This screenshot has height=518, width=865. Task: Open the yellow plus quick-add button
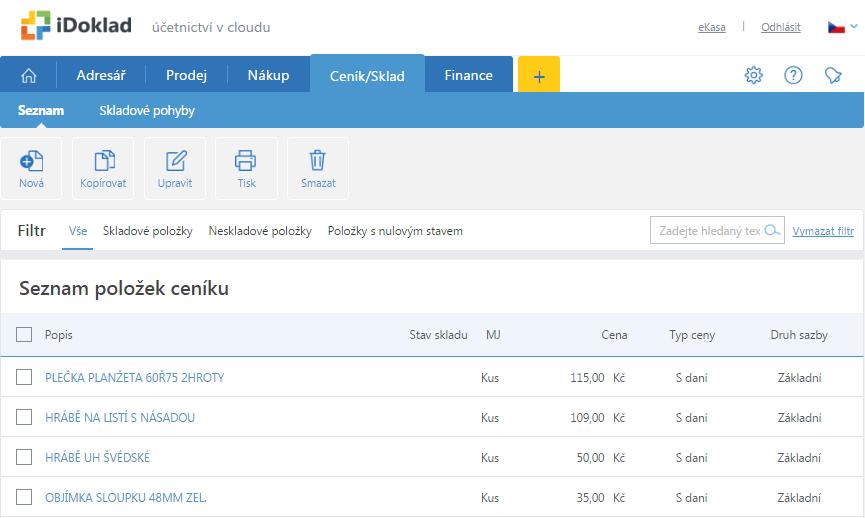539,76
